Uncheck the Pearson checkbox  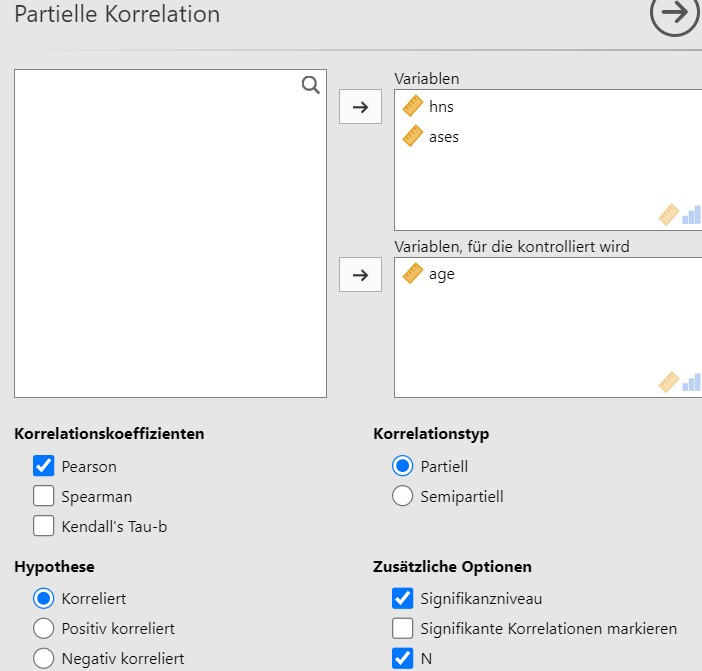click(x=43, y=466)
